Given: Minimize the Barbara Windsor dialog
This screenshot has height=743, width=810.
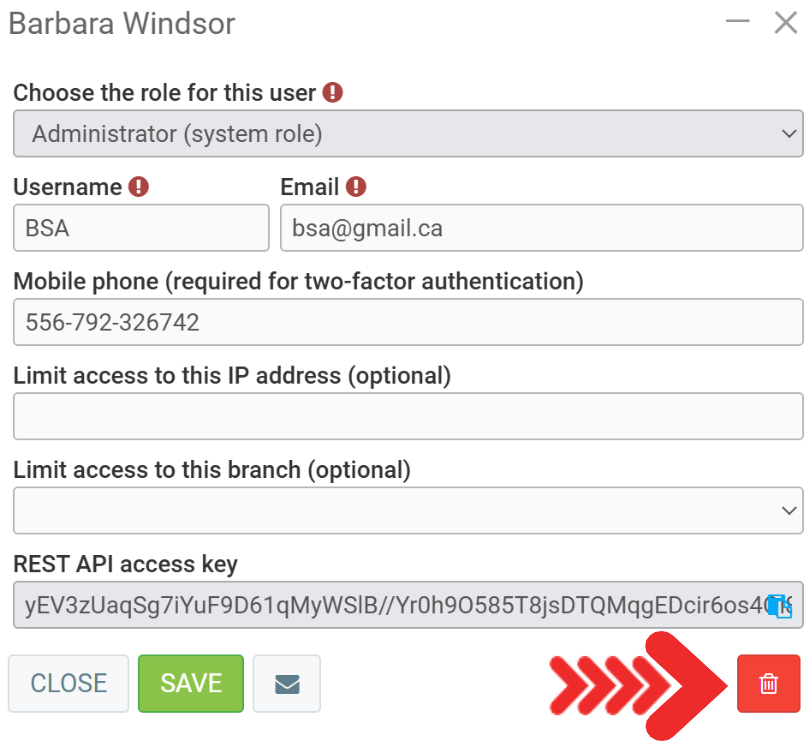Looking at the screenshot, I should point(737,22).
